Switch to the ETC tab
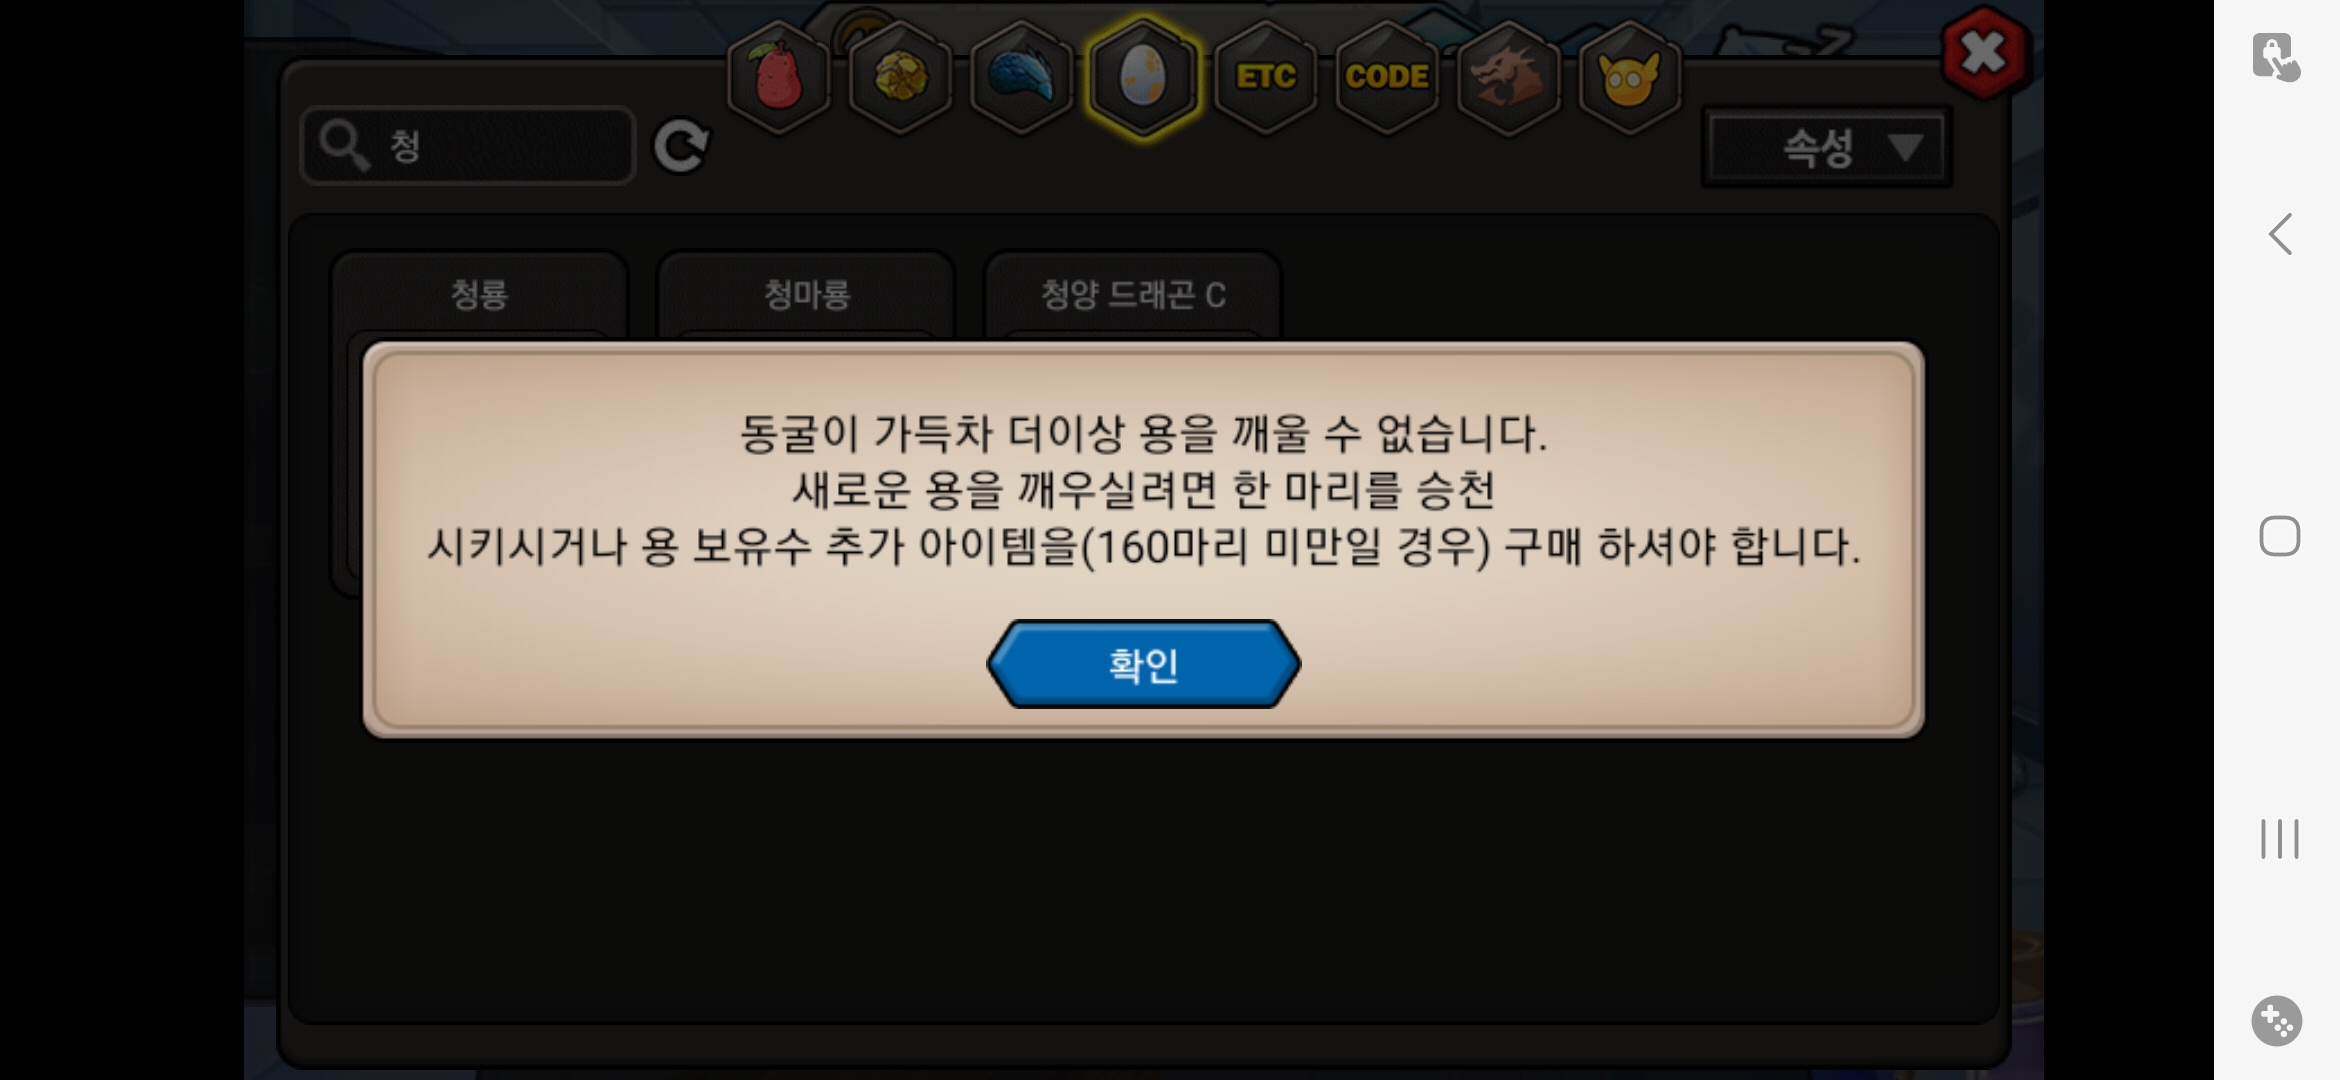 [1265, 76]
